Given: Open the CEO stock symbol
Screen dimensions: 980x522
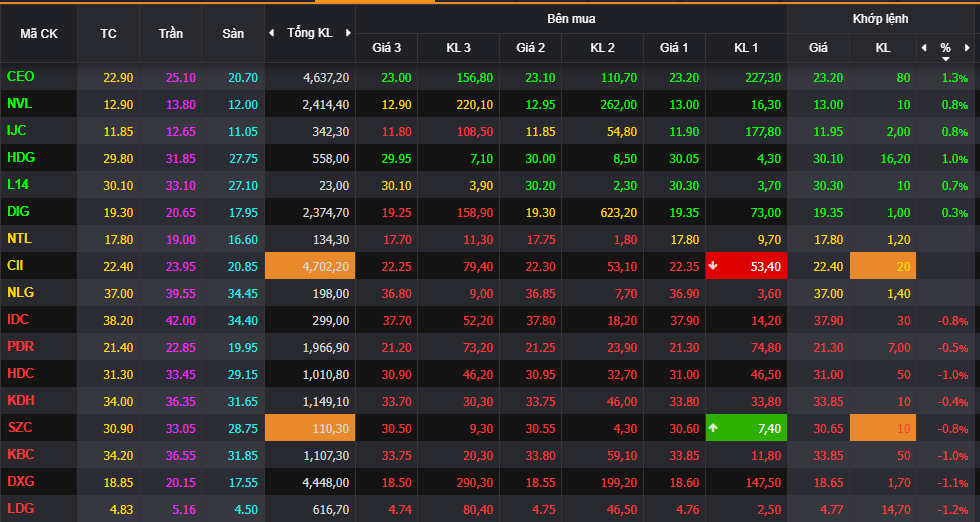Looking at the screenshot, I should click(x=20, y=77).
